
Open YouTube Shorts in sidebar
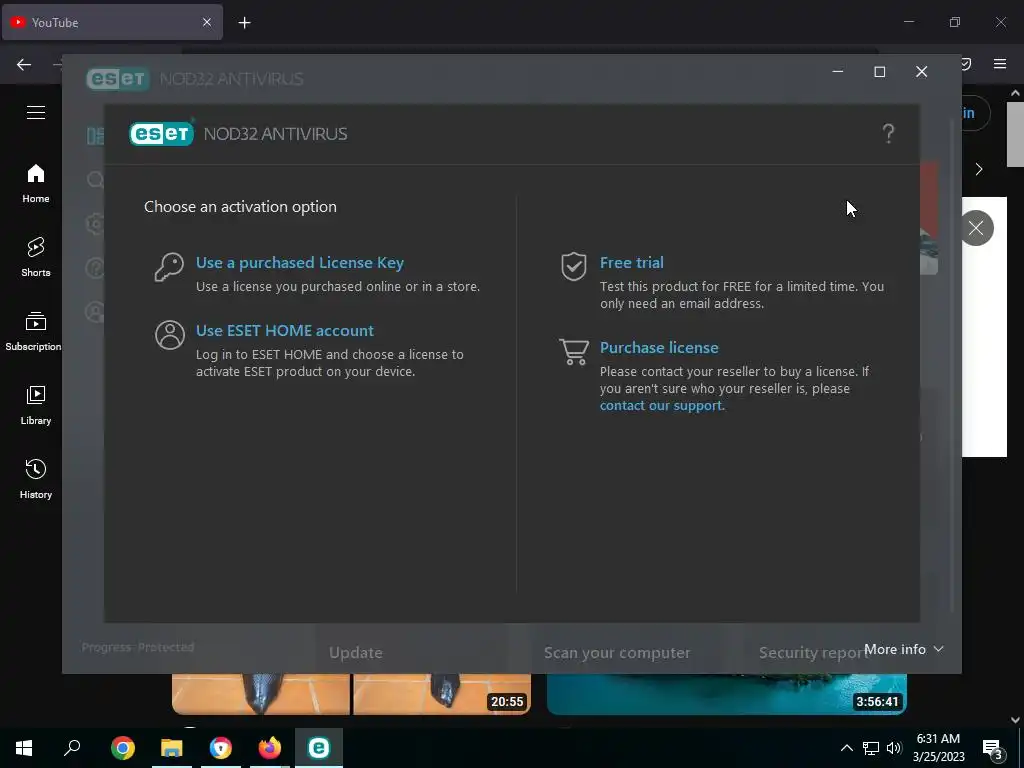[36, 257]
